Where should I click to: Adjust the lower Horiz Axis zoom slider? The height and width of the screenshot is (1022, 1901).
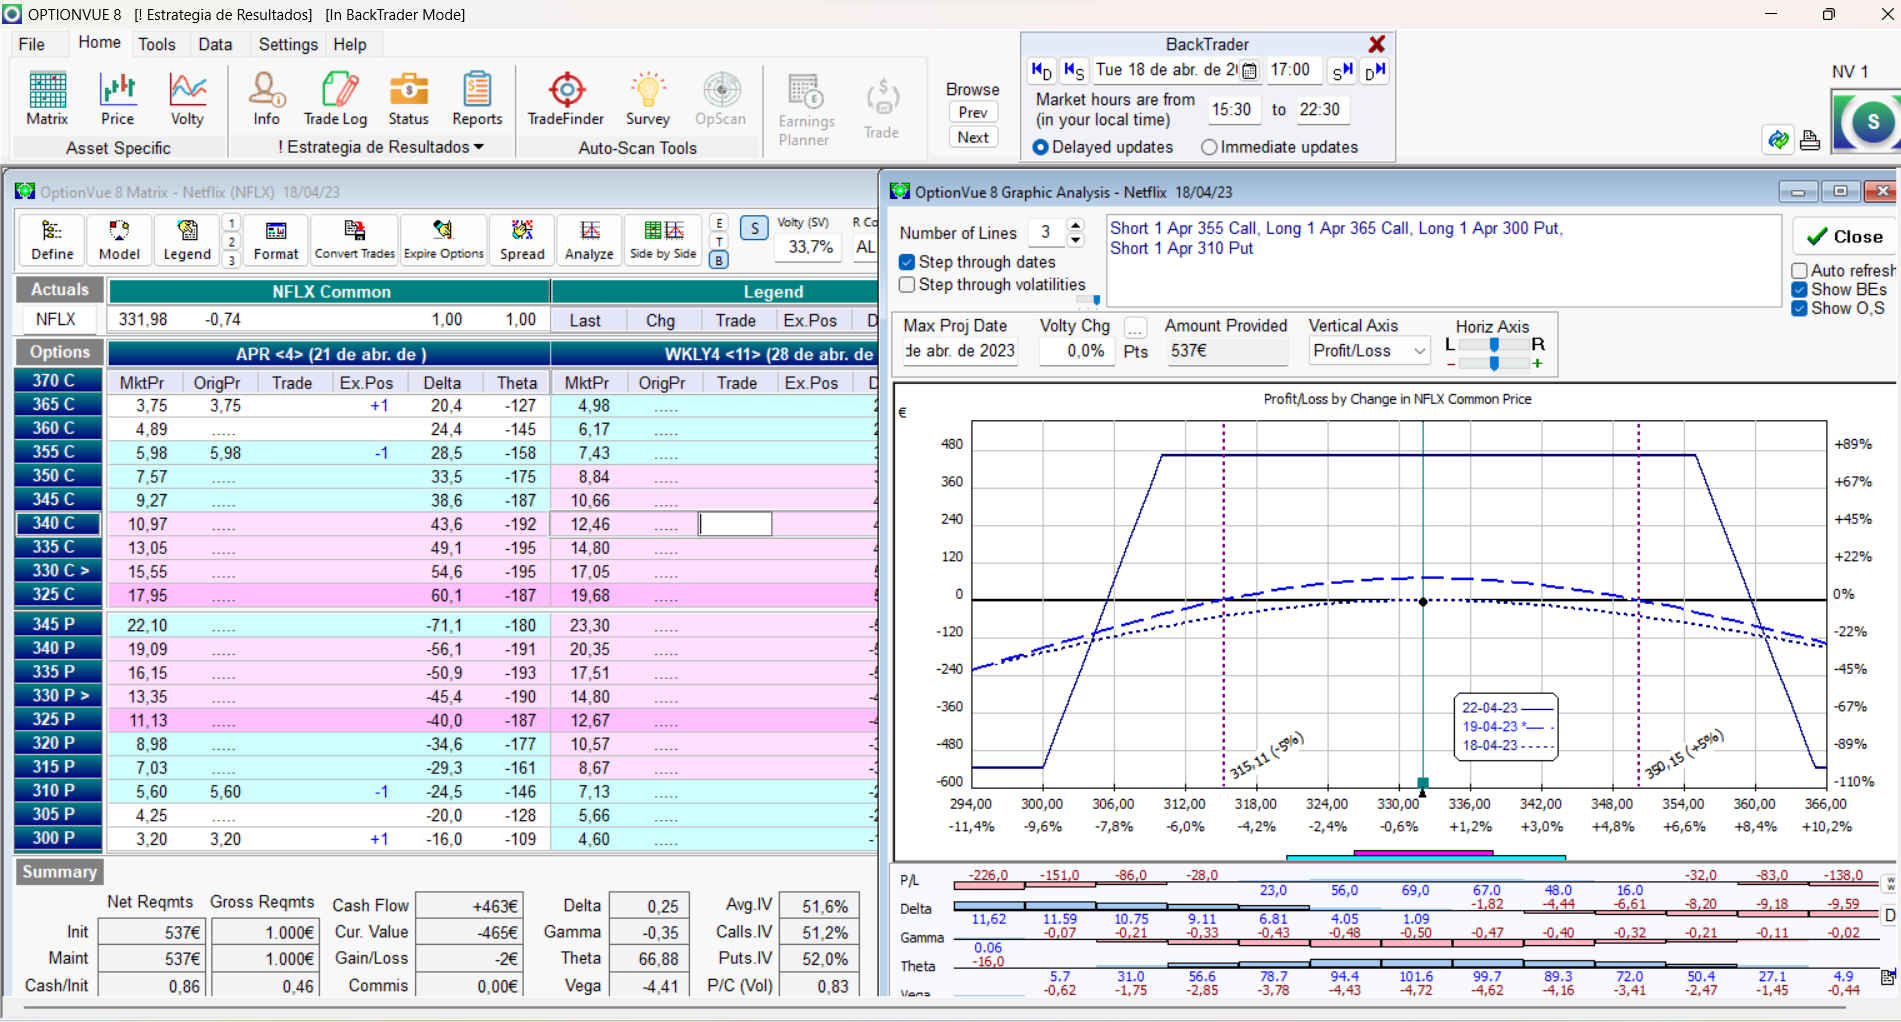pyautogui.click(x=1494, y=363)
